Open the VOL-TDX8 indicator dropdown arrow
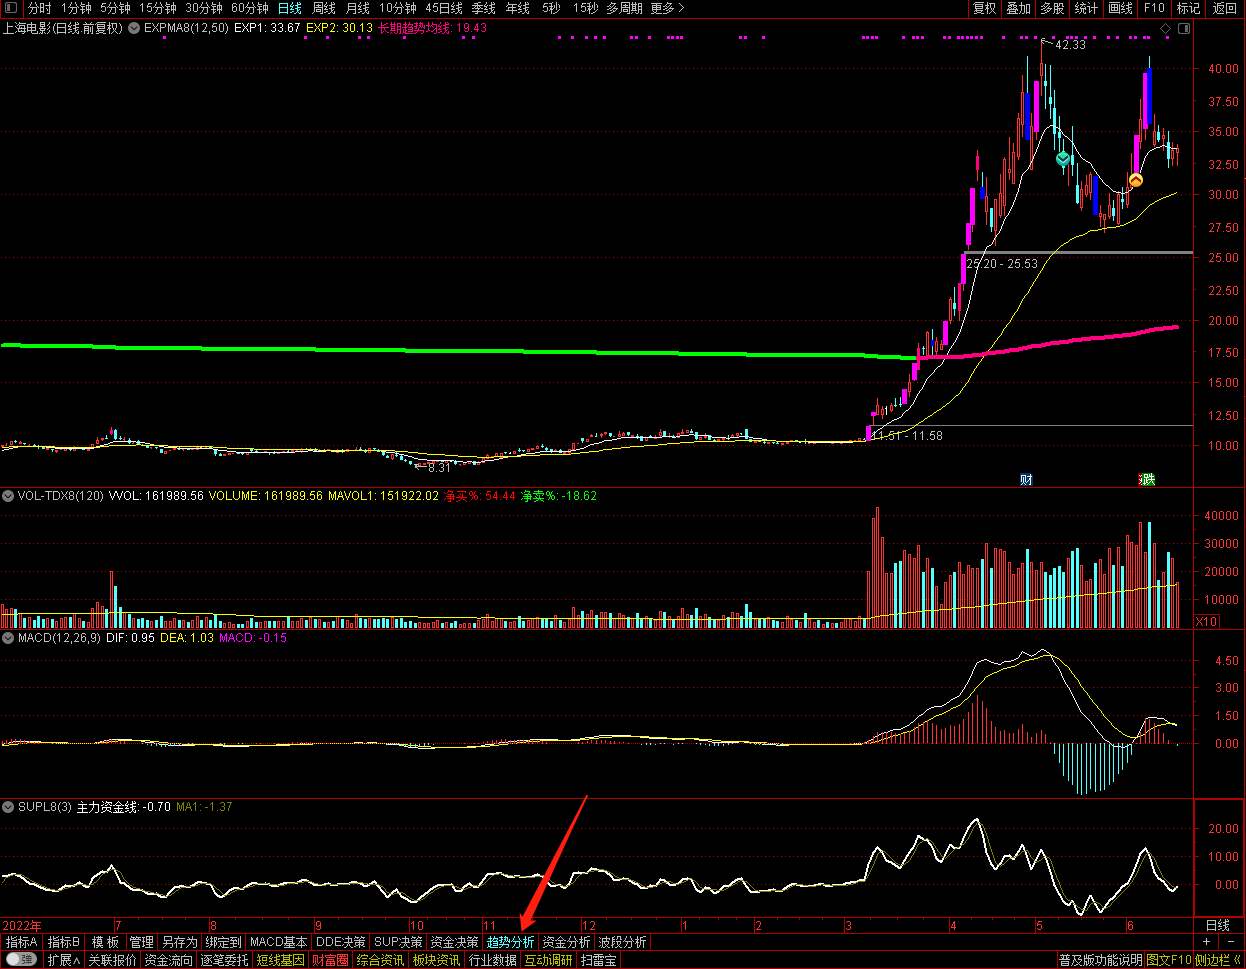 [x=8, y=496]
